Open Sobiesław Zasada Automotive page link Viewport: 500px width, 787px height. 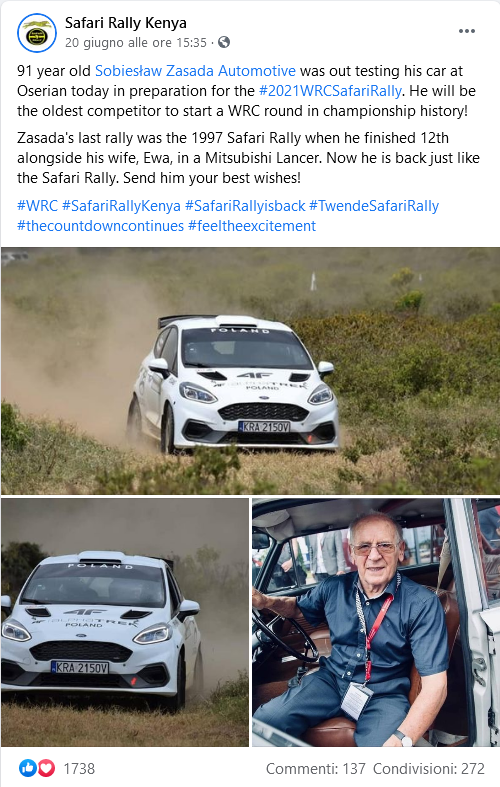click(195, 71)
